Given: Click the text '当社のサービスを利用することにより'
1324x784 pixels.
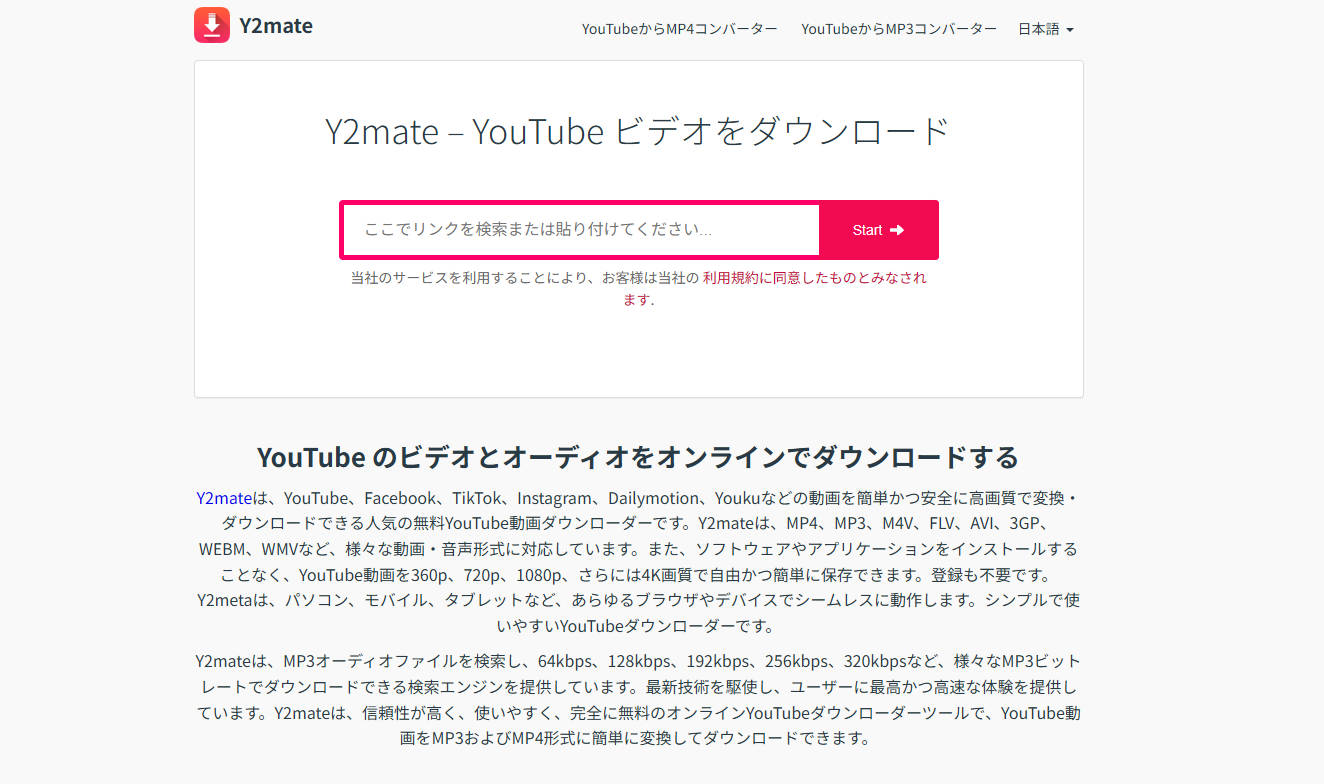Looking at the screenshot, I should [468, 278].
